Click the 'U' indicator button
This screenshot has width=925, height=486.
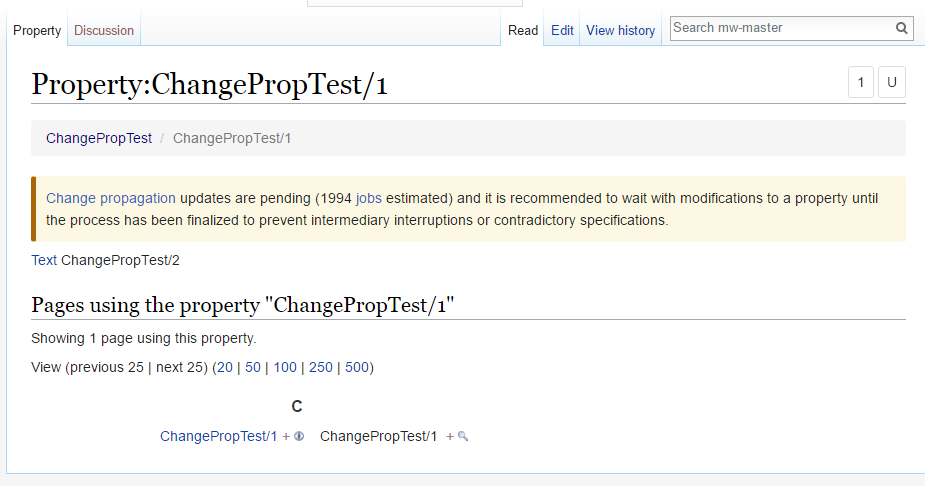point(892,82)
